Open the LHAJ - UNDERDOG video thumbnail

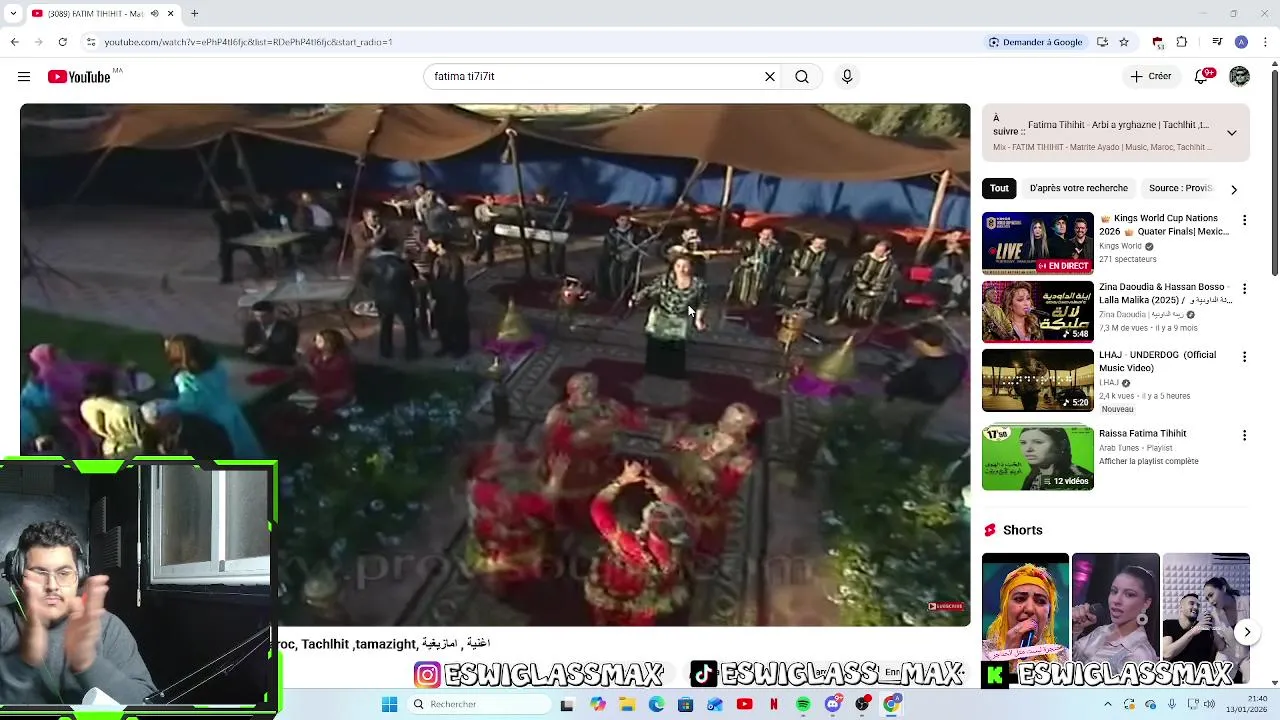click(x=1037, y=380)
